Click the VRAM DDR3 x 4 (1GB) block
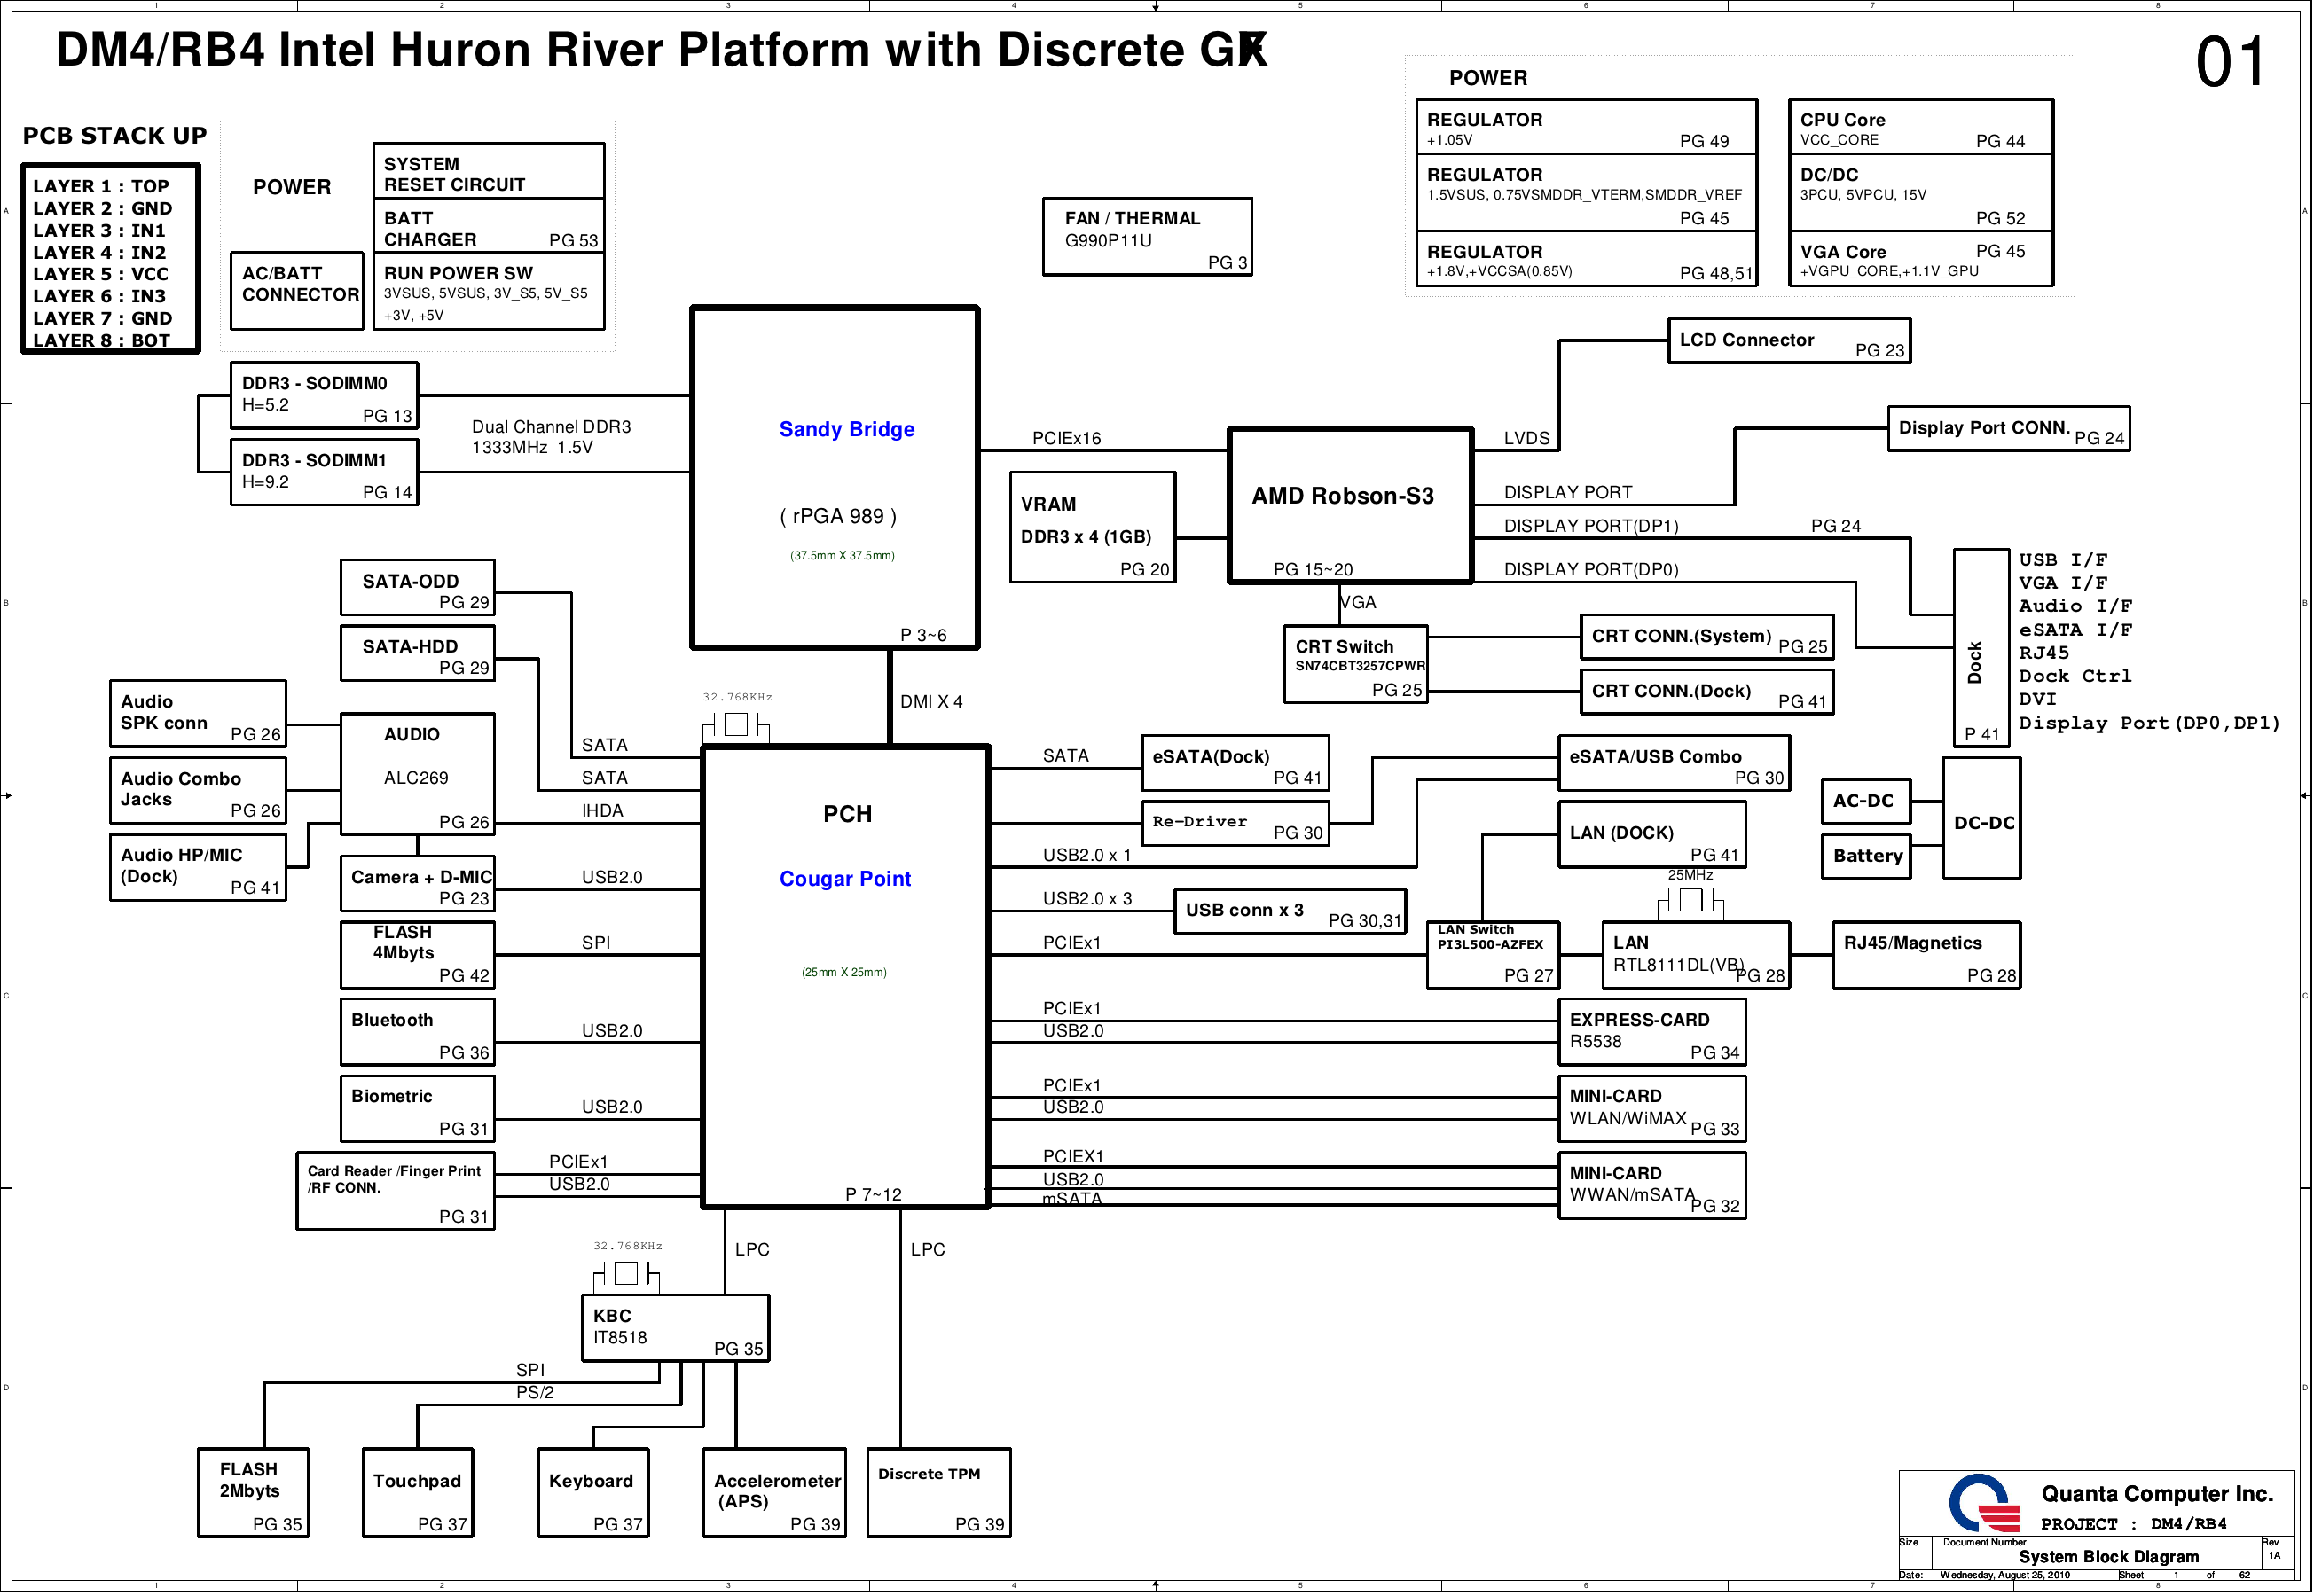Screen dimensions: 2314x1596 (1092, 528)
